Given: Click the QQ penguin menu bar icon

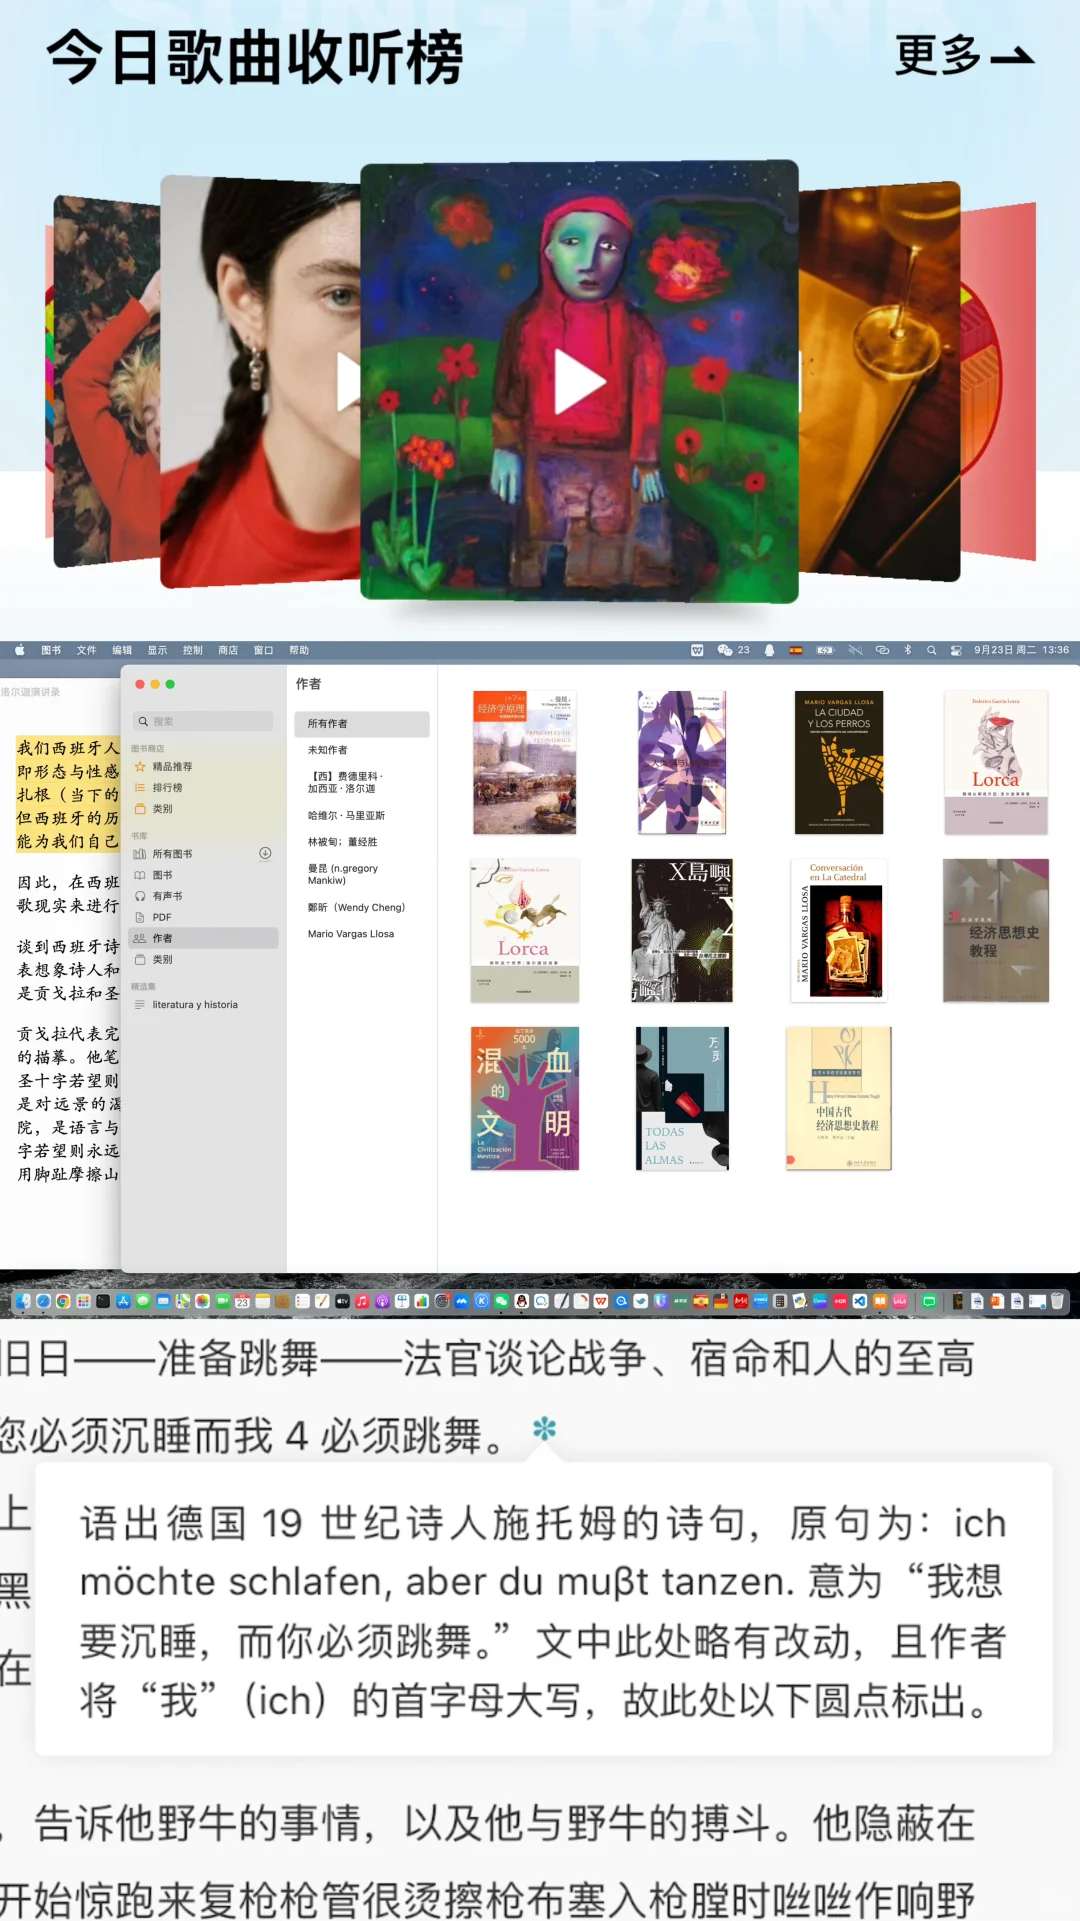Looking at the screenshot, I should click(x=769, y=650).
